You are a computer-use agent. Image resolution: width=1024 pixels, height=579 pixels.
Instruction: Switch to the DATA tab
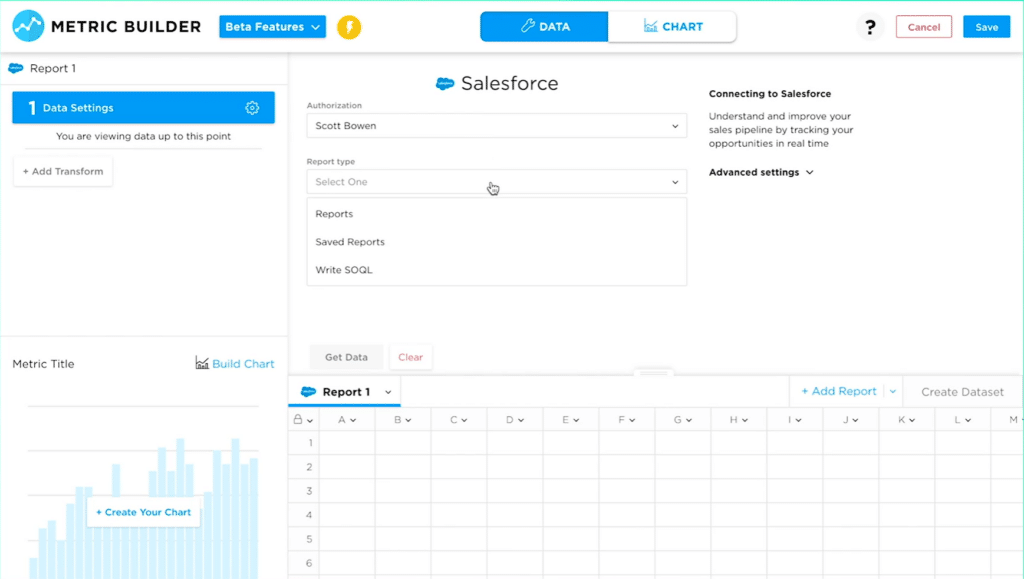544,27
